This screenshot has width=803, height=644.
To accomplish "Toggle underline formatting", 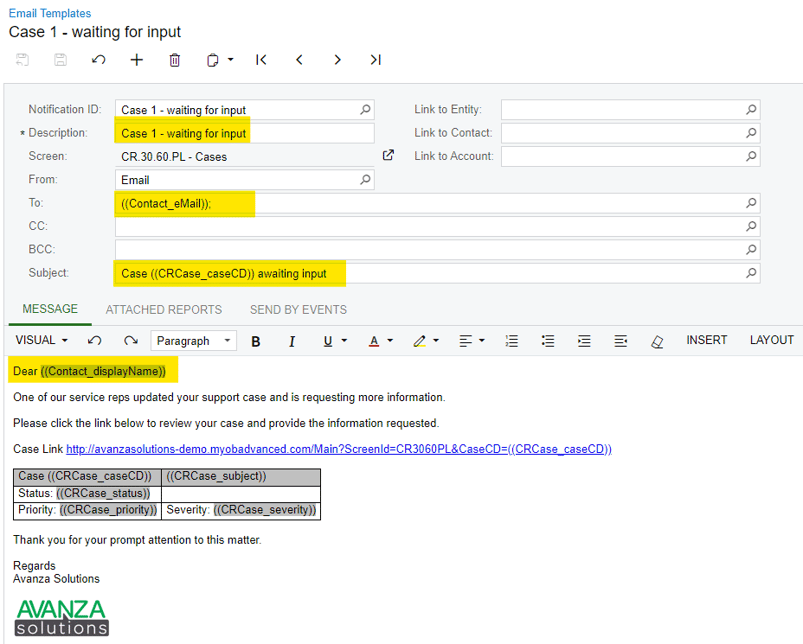I will 328,341.
